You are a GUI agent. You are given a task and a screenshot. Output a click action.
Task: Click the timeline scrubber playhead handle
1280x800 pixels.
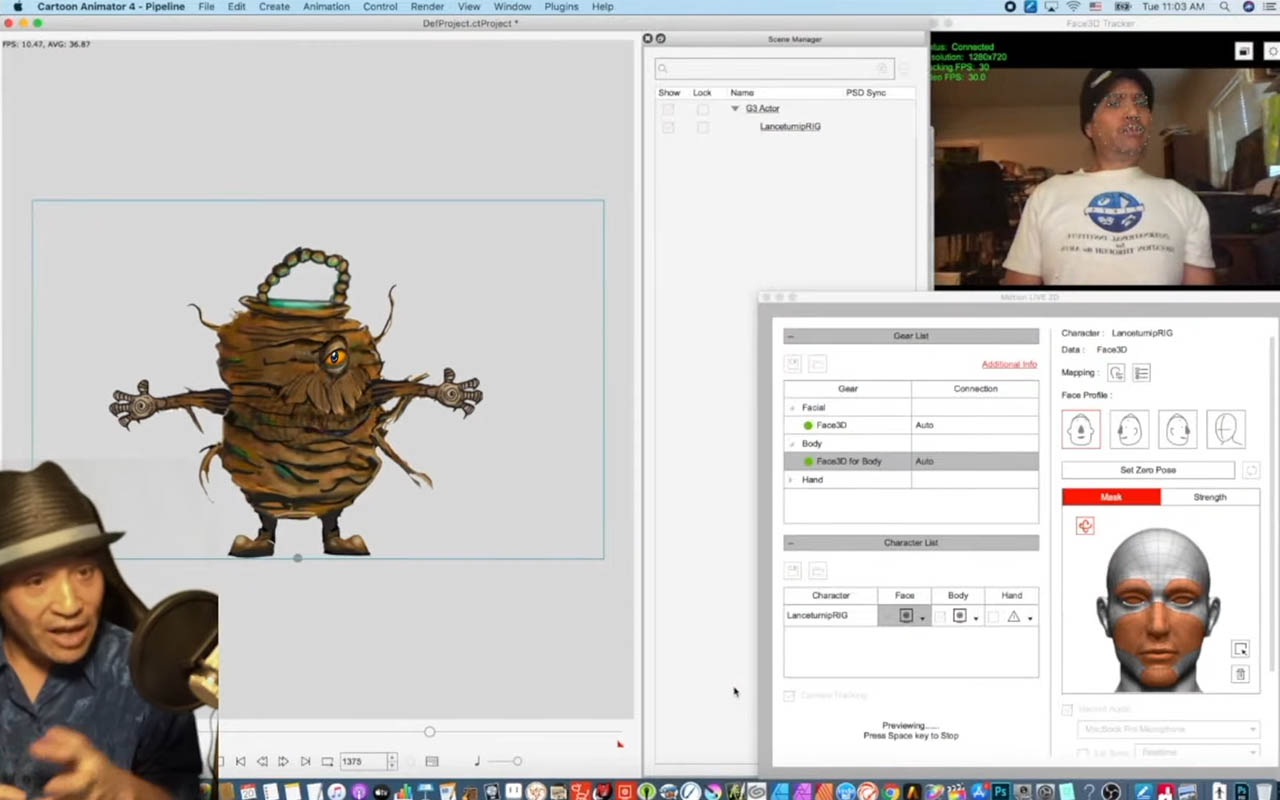[429, 732]
